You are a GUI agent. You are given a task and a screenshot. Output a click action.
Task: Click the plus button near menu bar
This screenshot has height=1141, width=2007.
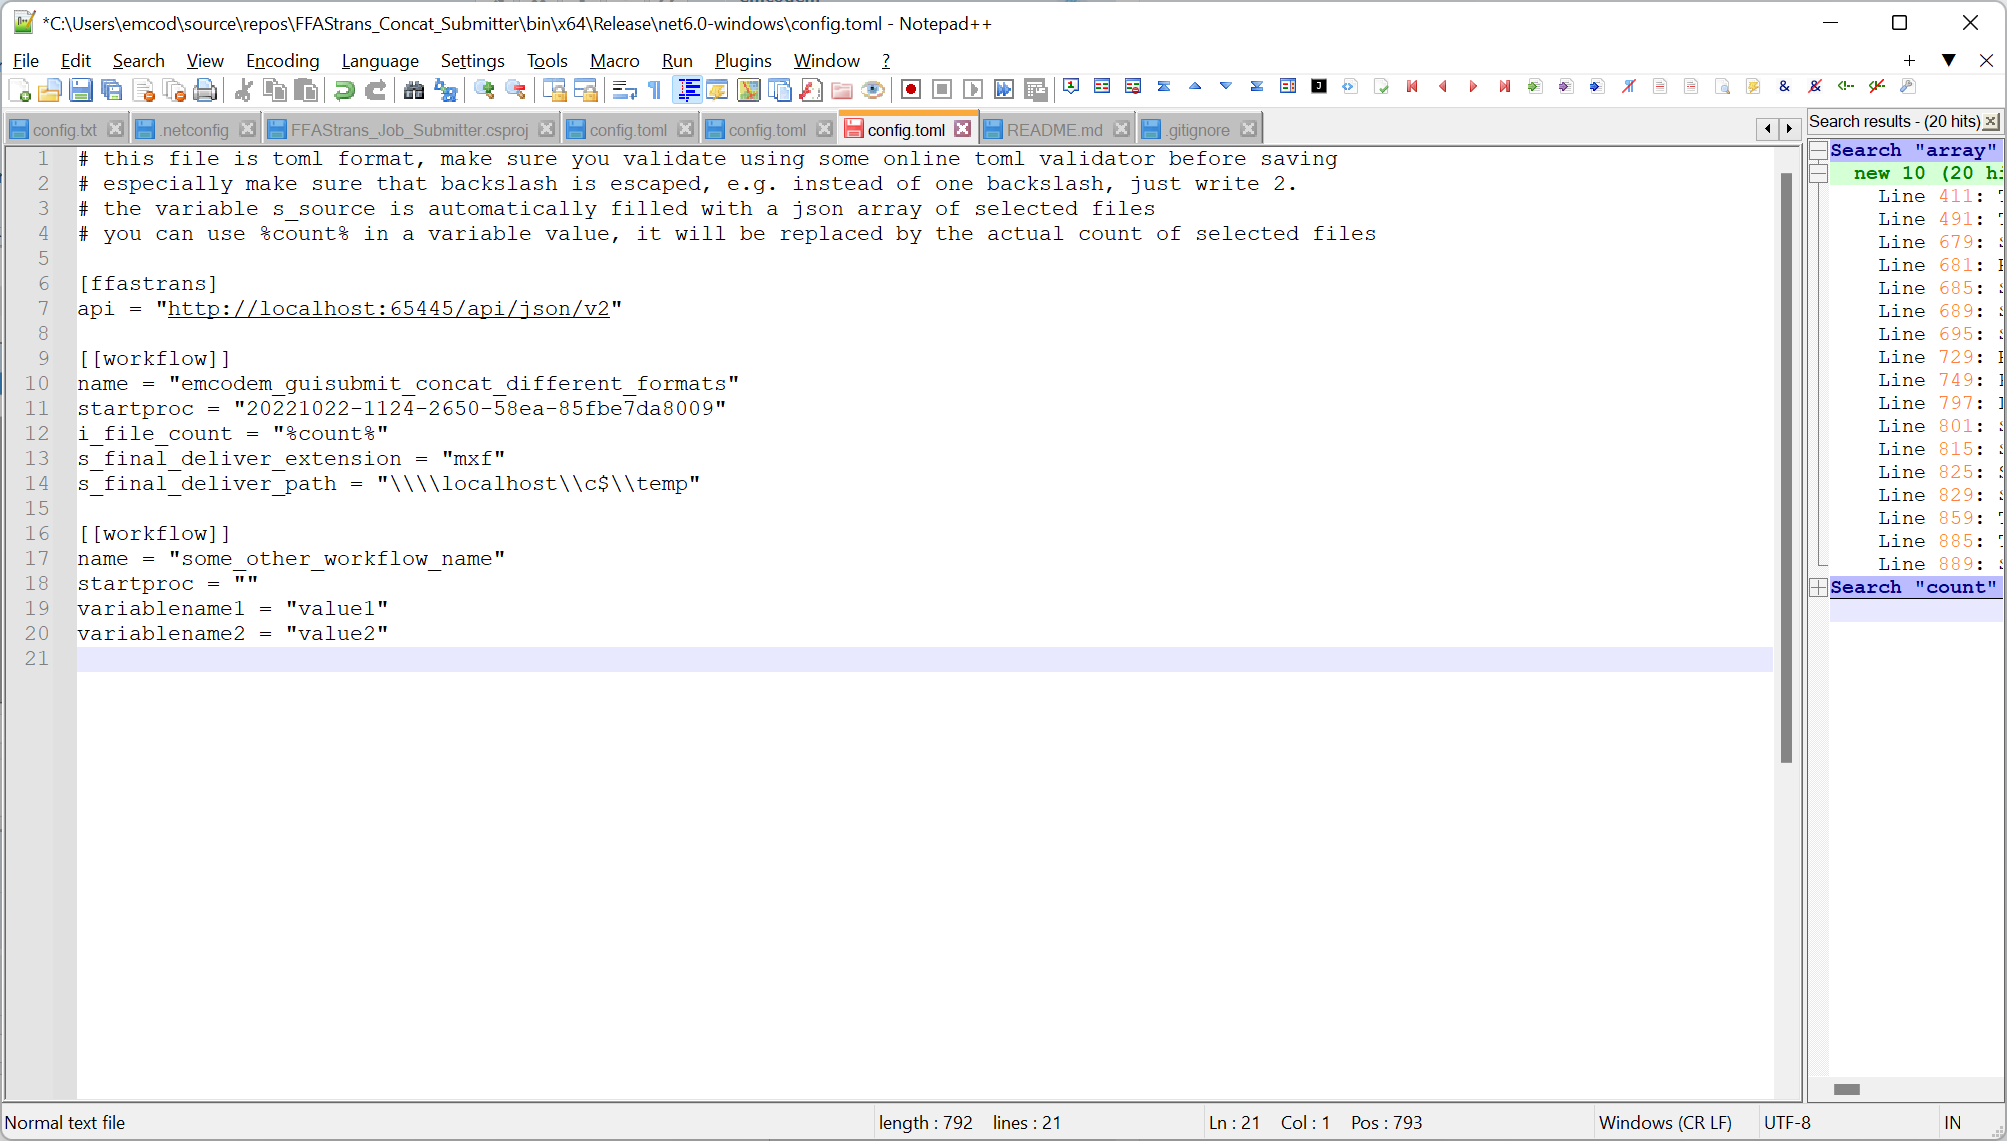tap(1909, 60)
